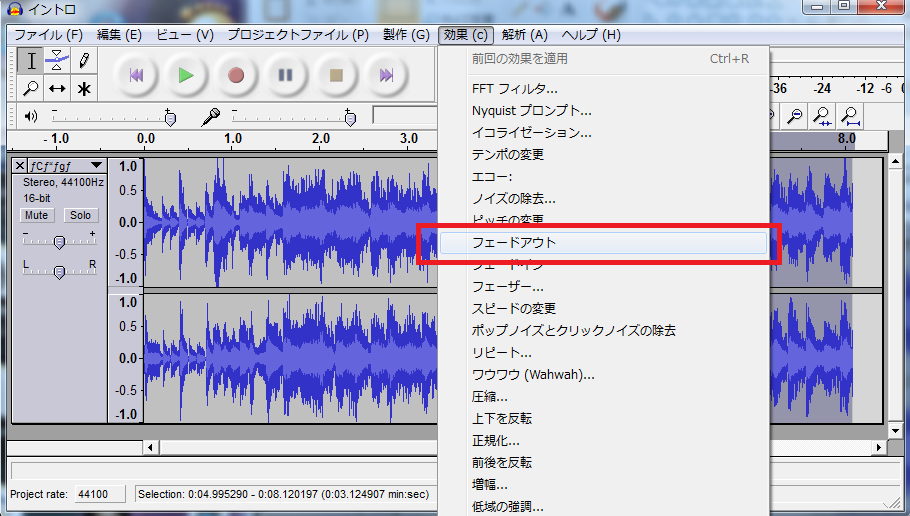Choose Nyquist プロンプト... effect
Image resolution: width=910 pixels, height=516 pixels.
[604, 111]
